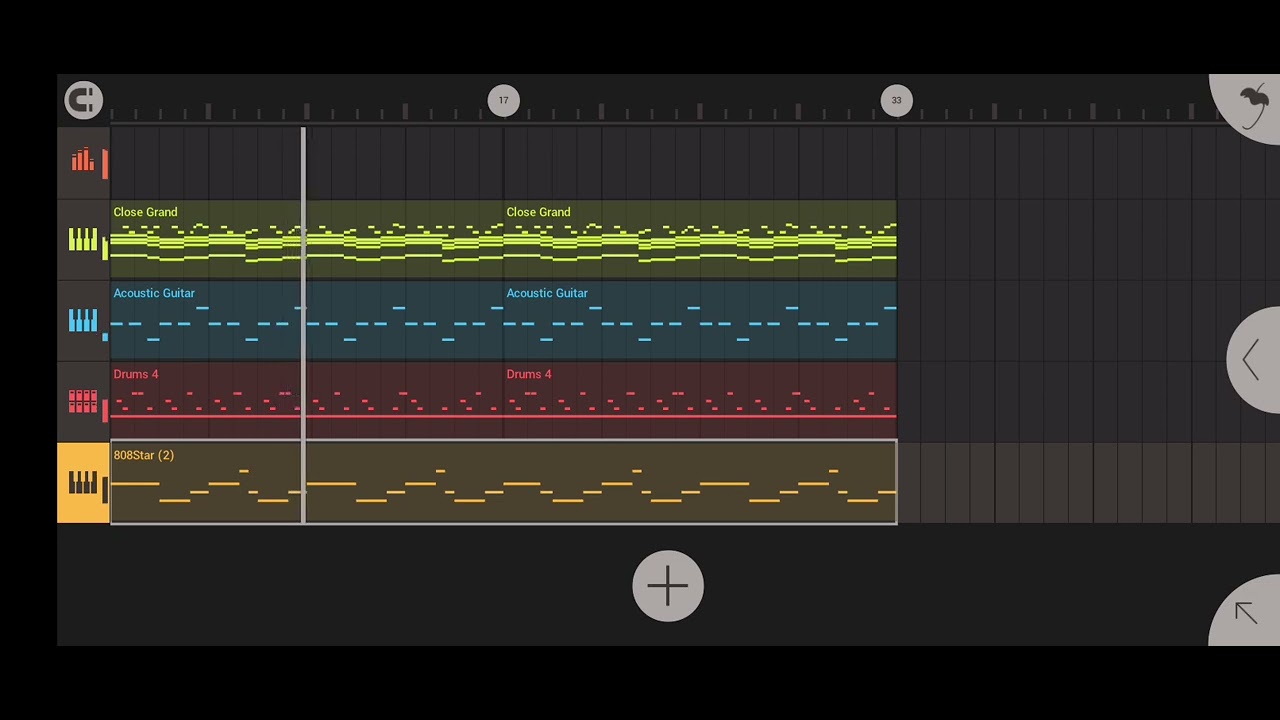Select the first Drums 4 clip
Image resolution: width=1280 pixels, height=720 pixels.
306,401
